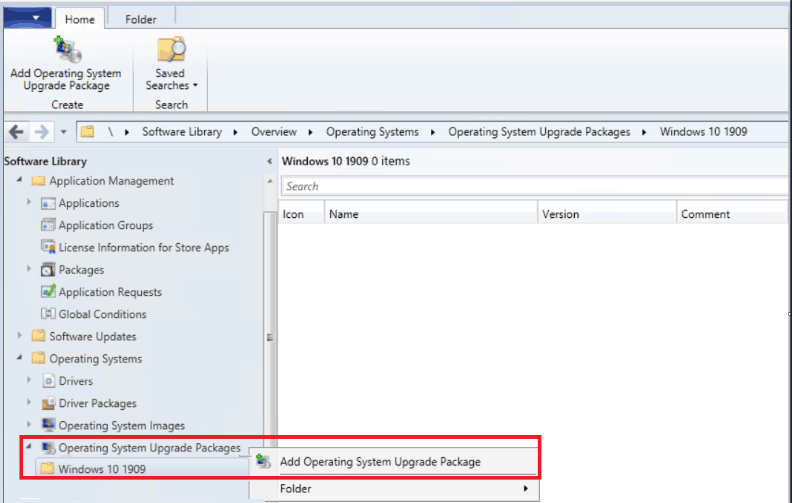The width and height of the screenshot is (792, 503).
Task: Select Global Conditions node icon
Action: click(48, 314)
